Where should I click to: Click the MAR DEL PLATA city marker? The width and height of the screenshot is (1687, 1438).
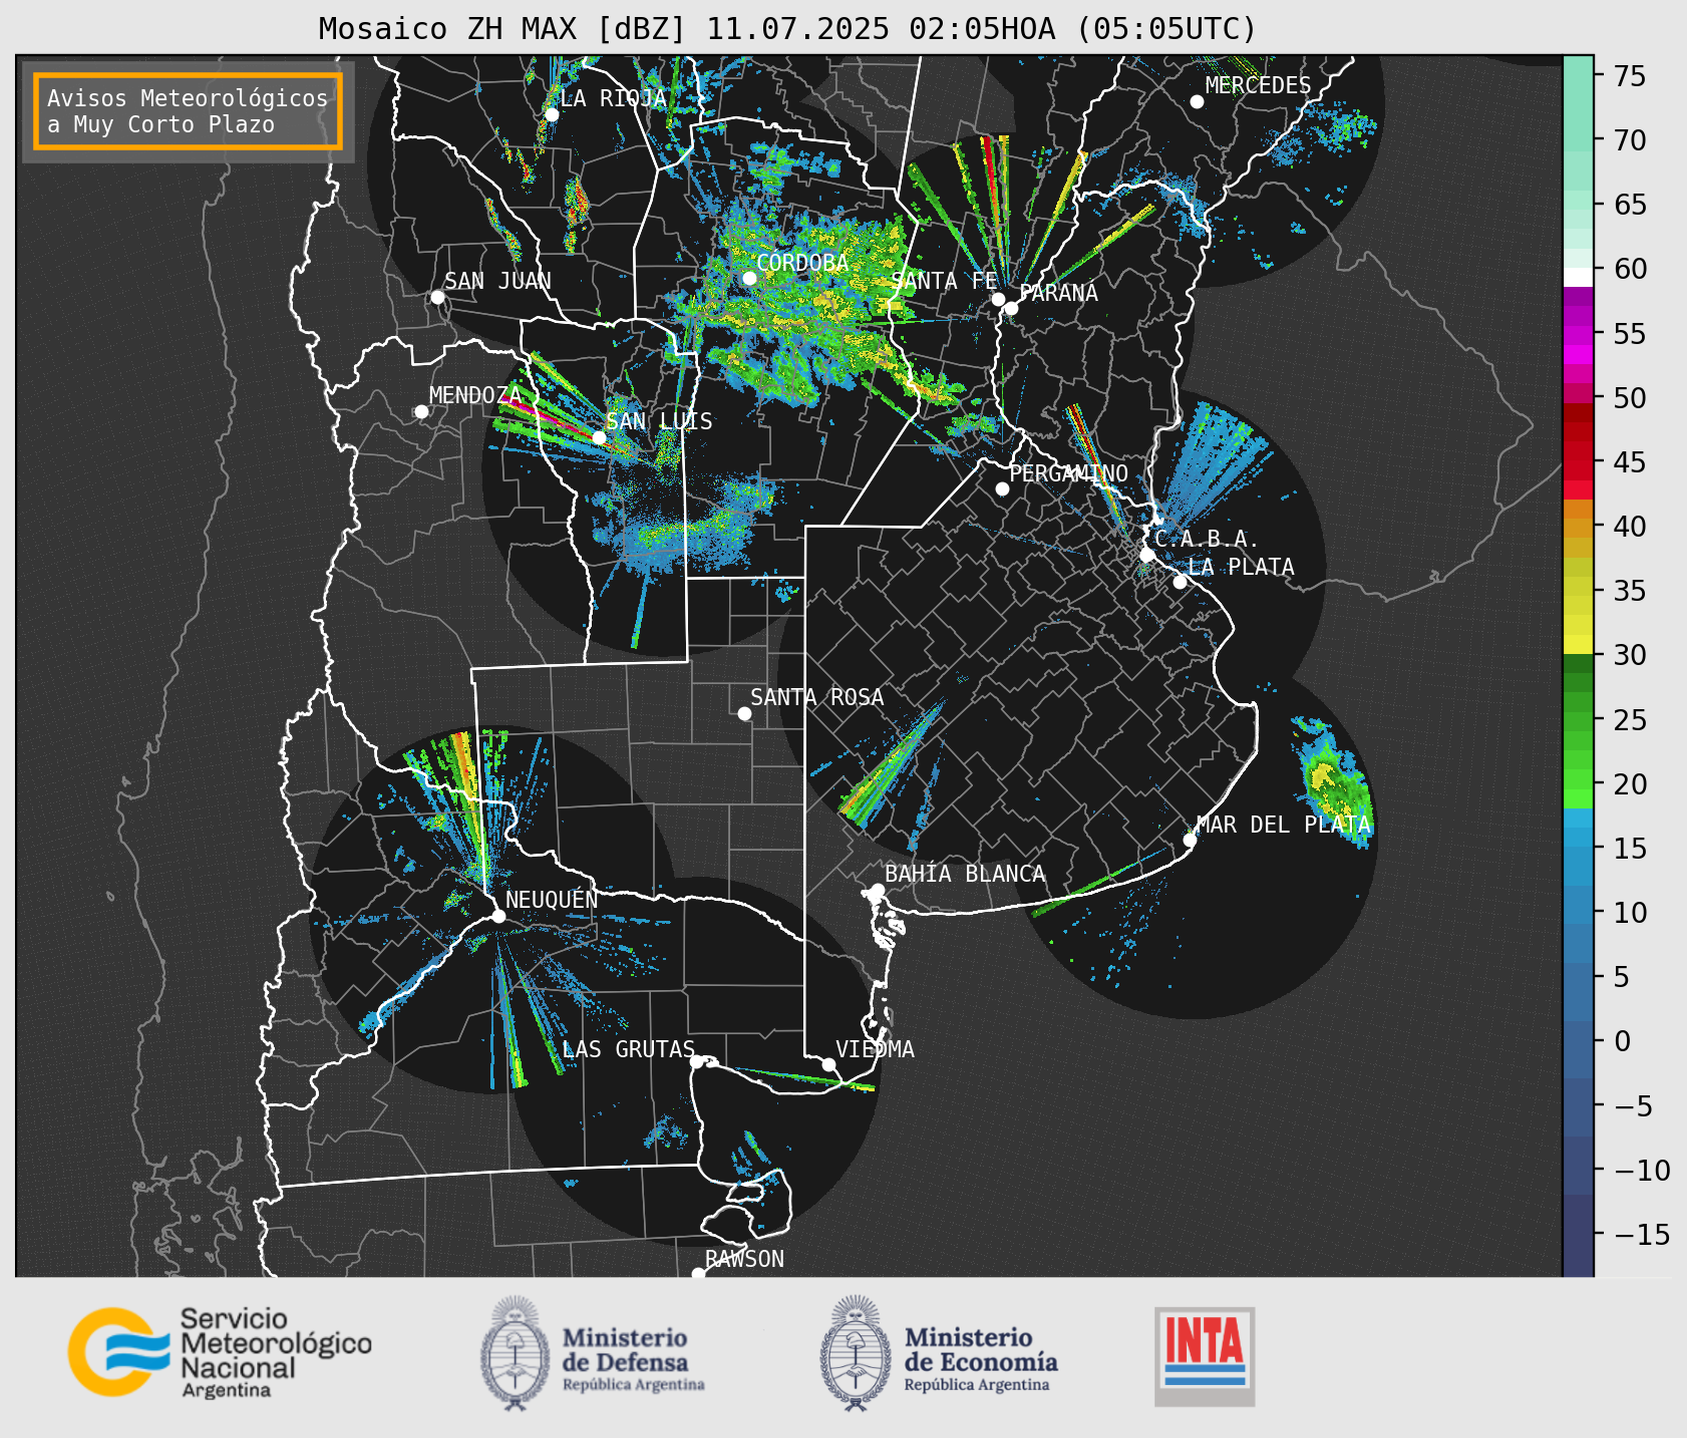point(1190,840)
